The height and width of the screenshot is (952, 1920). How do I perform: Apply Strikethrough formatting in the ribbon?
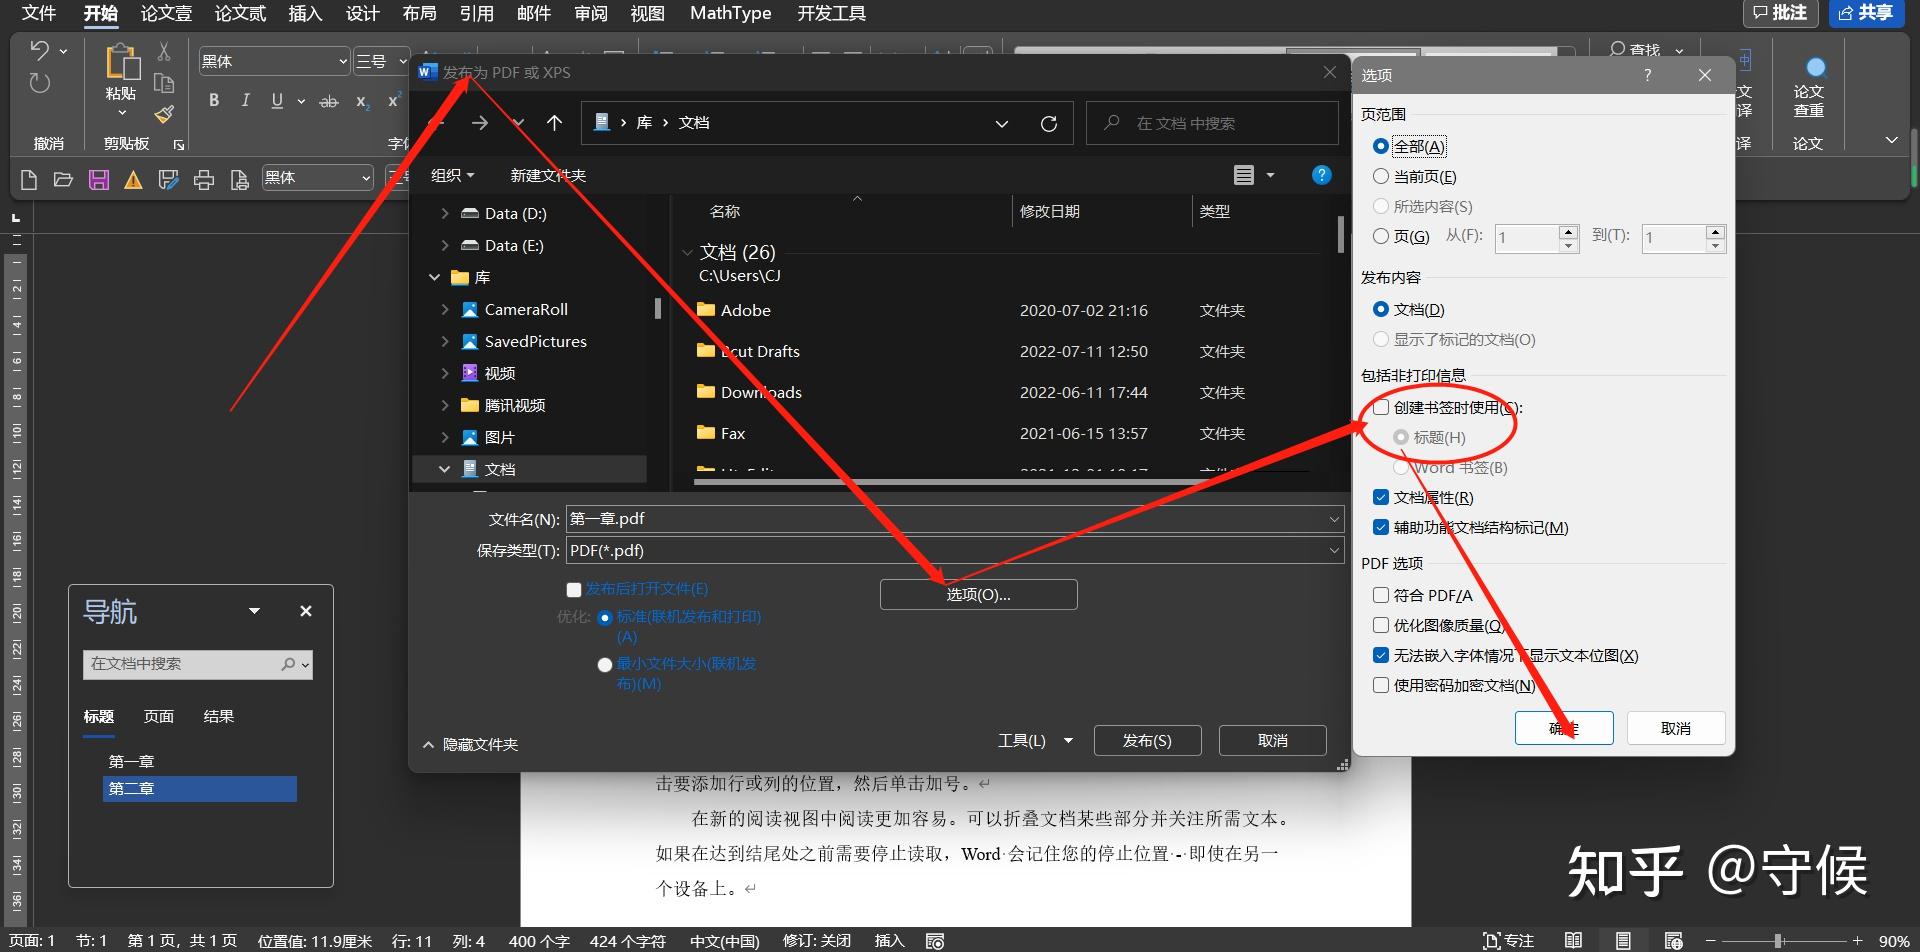(x=329, y=101)
